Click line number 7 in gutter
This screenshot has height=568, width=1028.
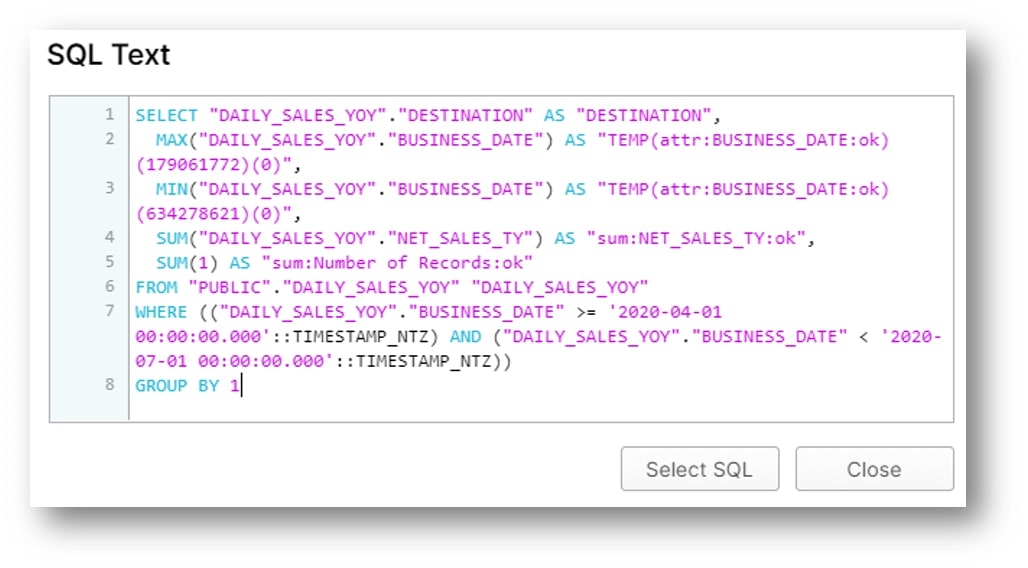tap(109, 311)
